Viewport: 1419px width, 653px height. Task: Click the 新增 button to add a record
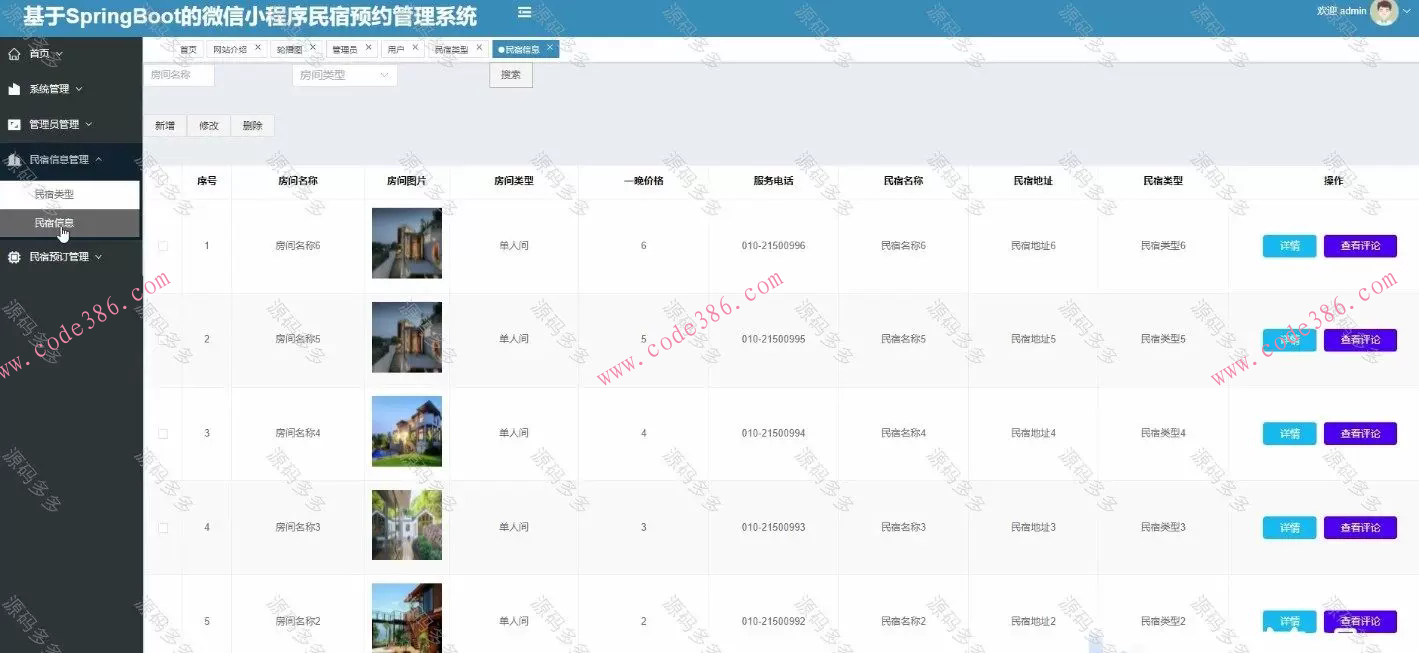pyautogui.click(x=164, y=125)
